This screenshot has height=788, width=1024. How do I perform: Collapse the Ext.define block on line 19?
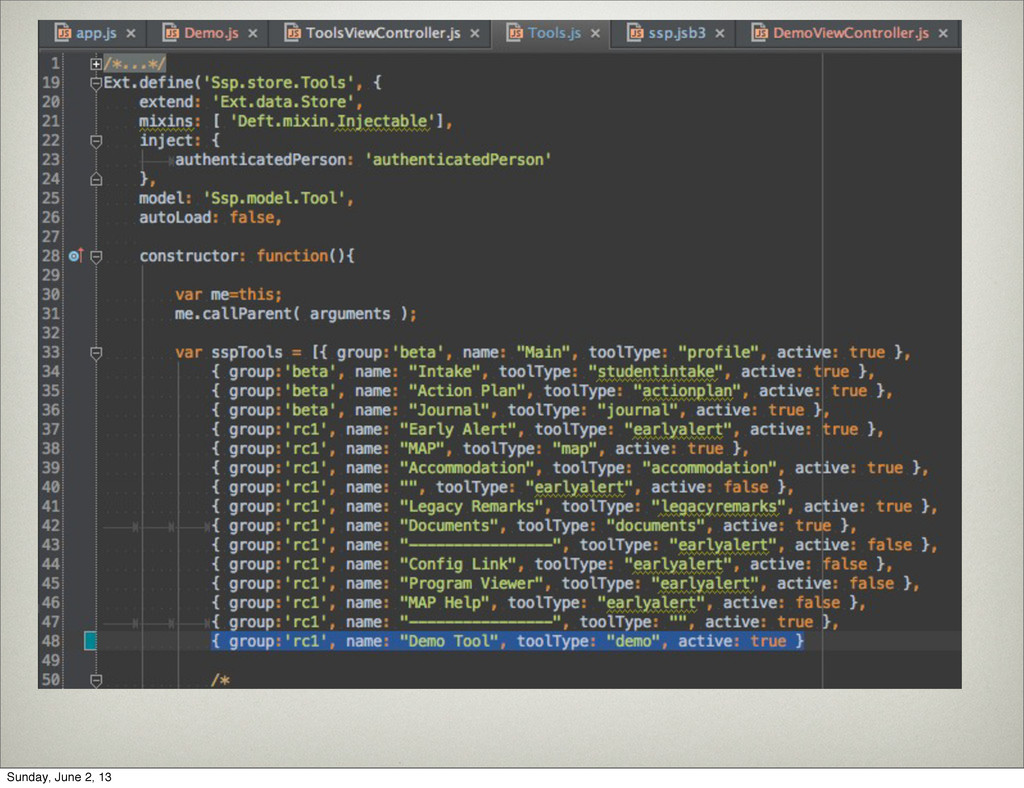click(x=96, y=83)
